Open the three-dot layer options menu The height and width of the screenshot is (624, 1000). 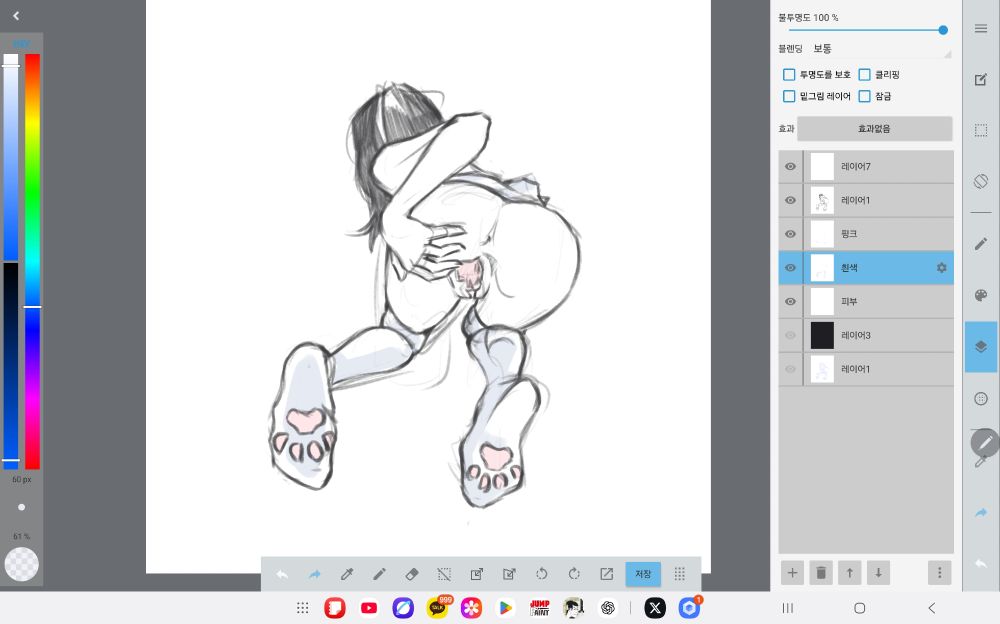(x=939, y=573)
